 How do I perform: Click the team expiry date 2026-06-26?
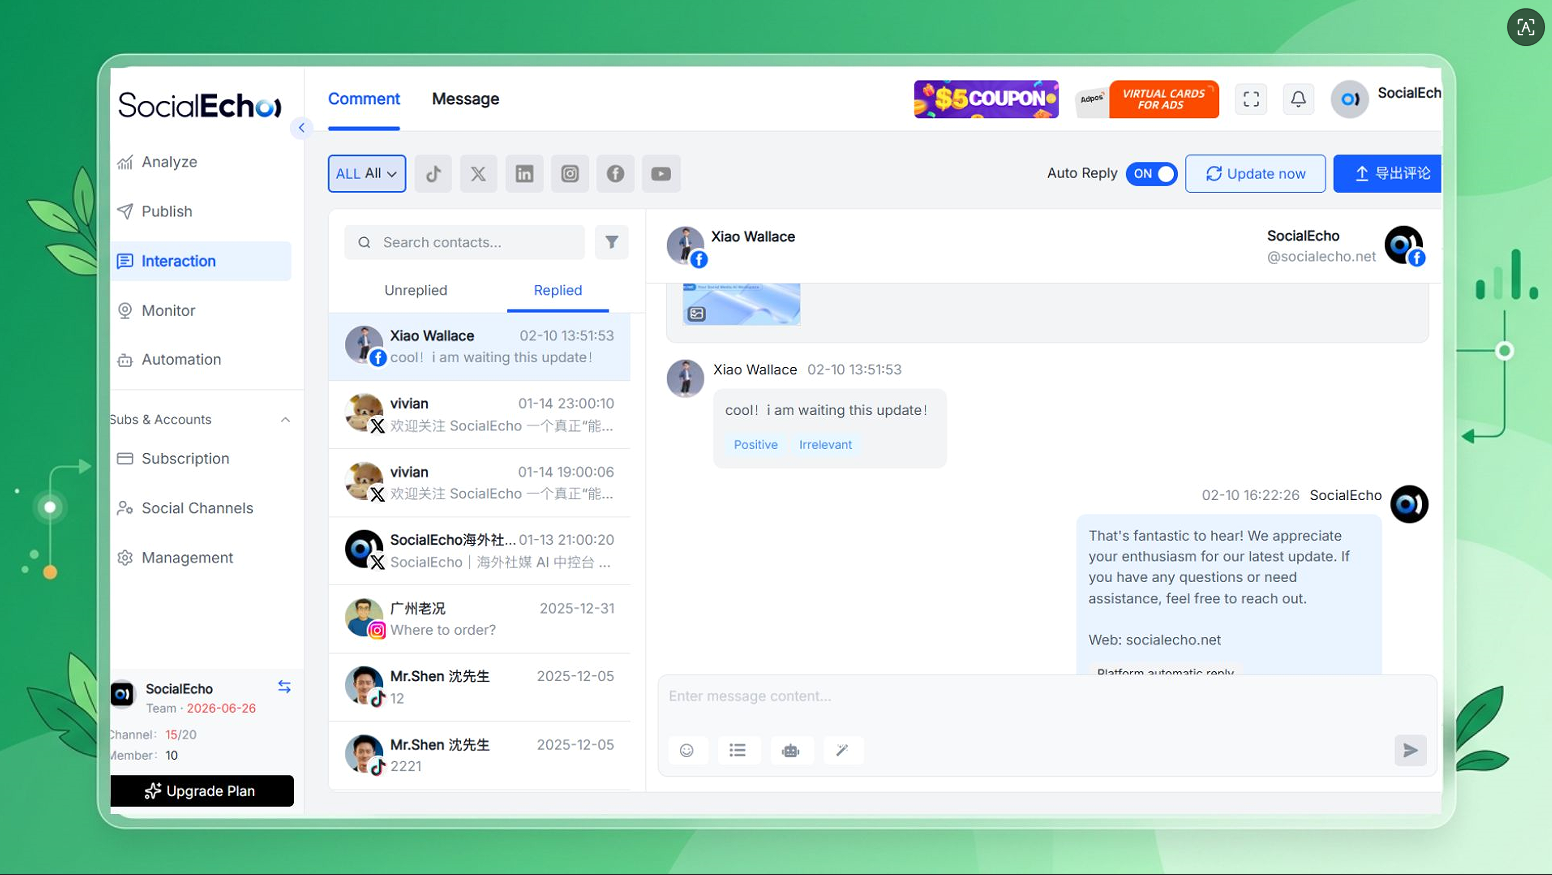coord(221,708)
